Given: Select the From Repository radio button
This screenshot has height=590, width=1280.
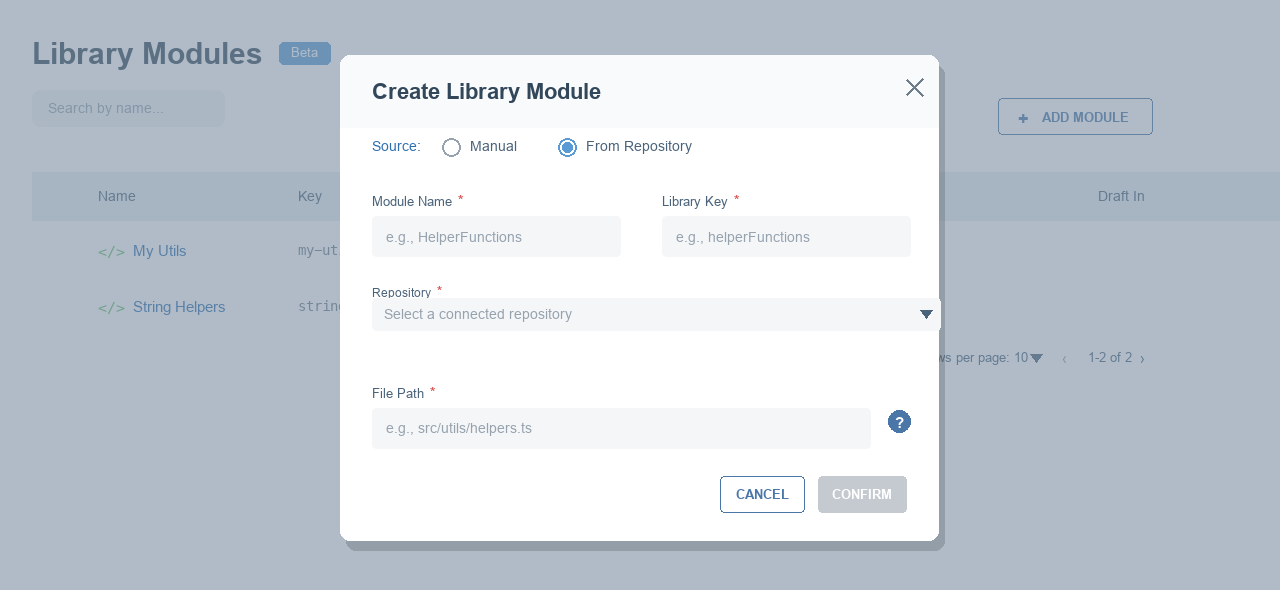Looking at the screenshot, I should (567, 147).
